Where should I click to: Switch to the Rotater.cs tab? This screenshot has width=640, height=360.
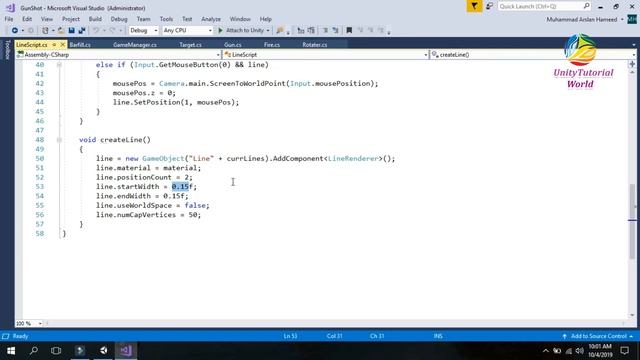click(315, 45)
